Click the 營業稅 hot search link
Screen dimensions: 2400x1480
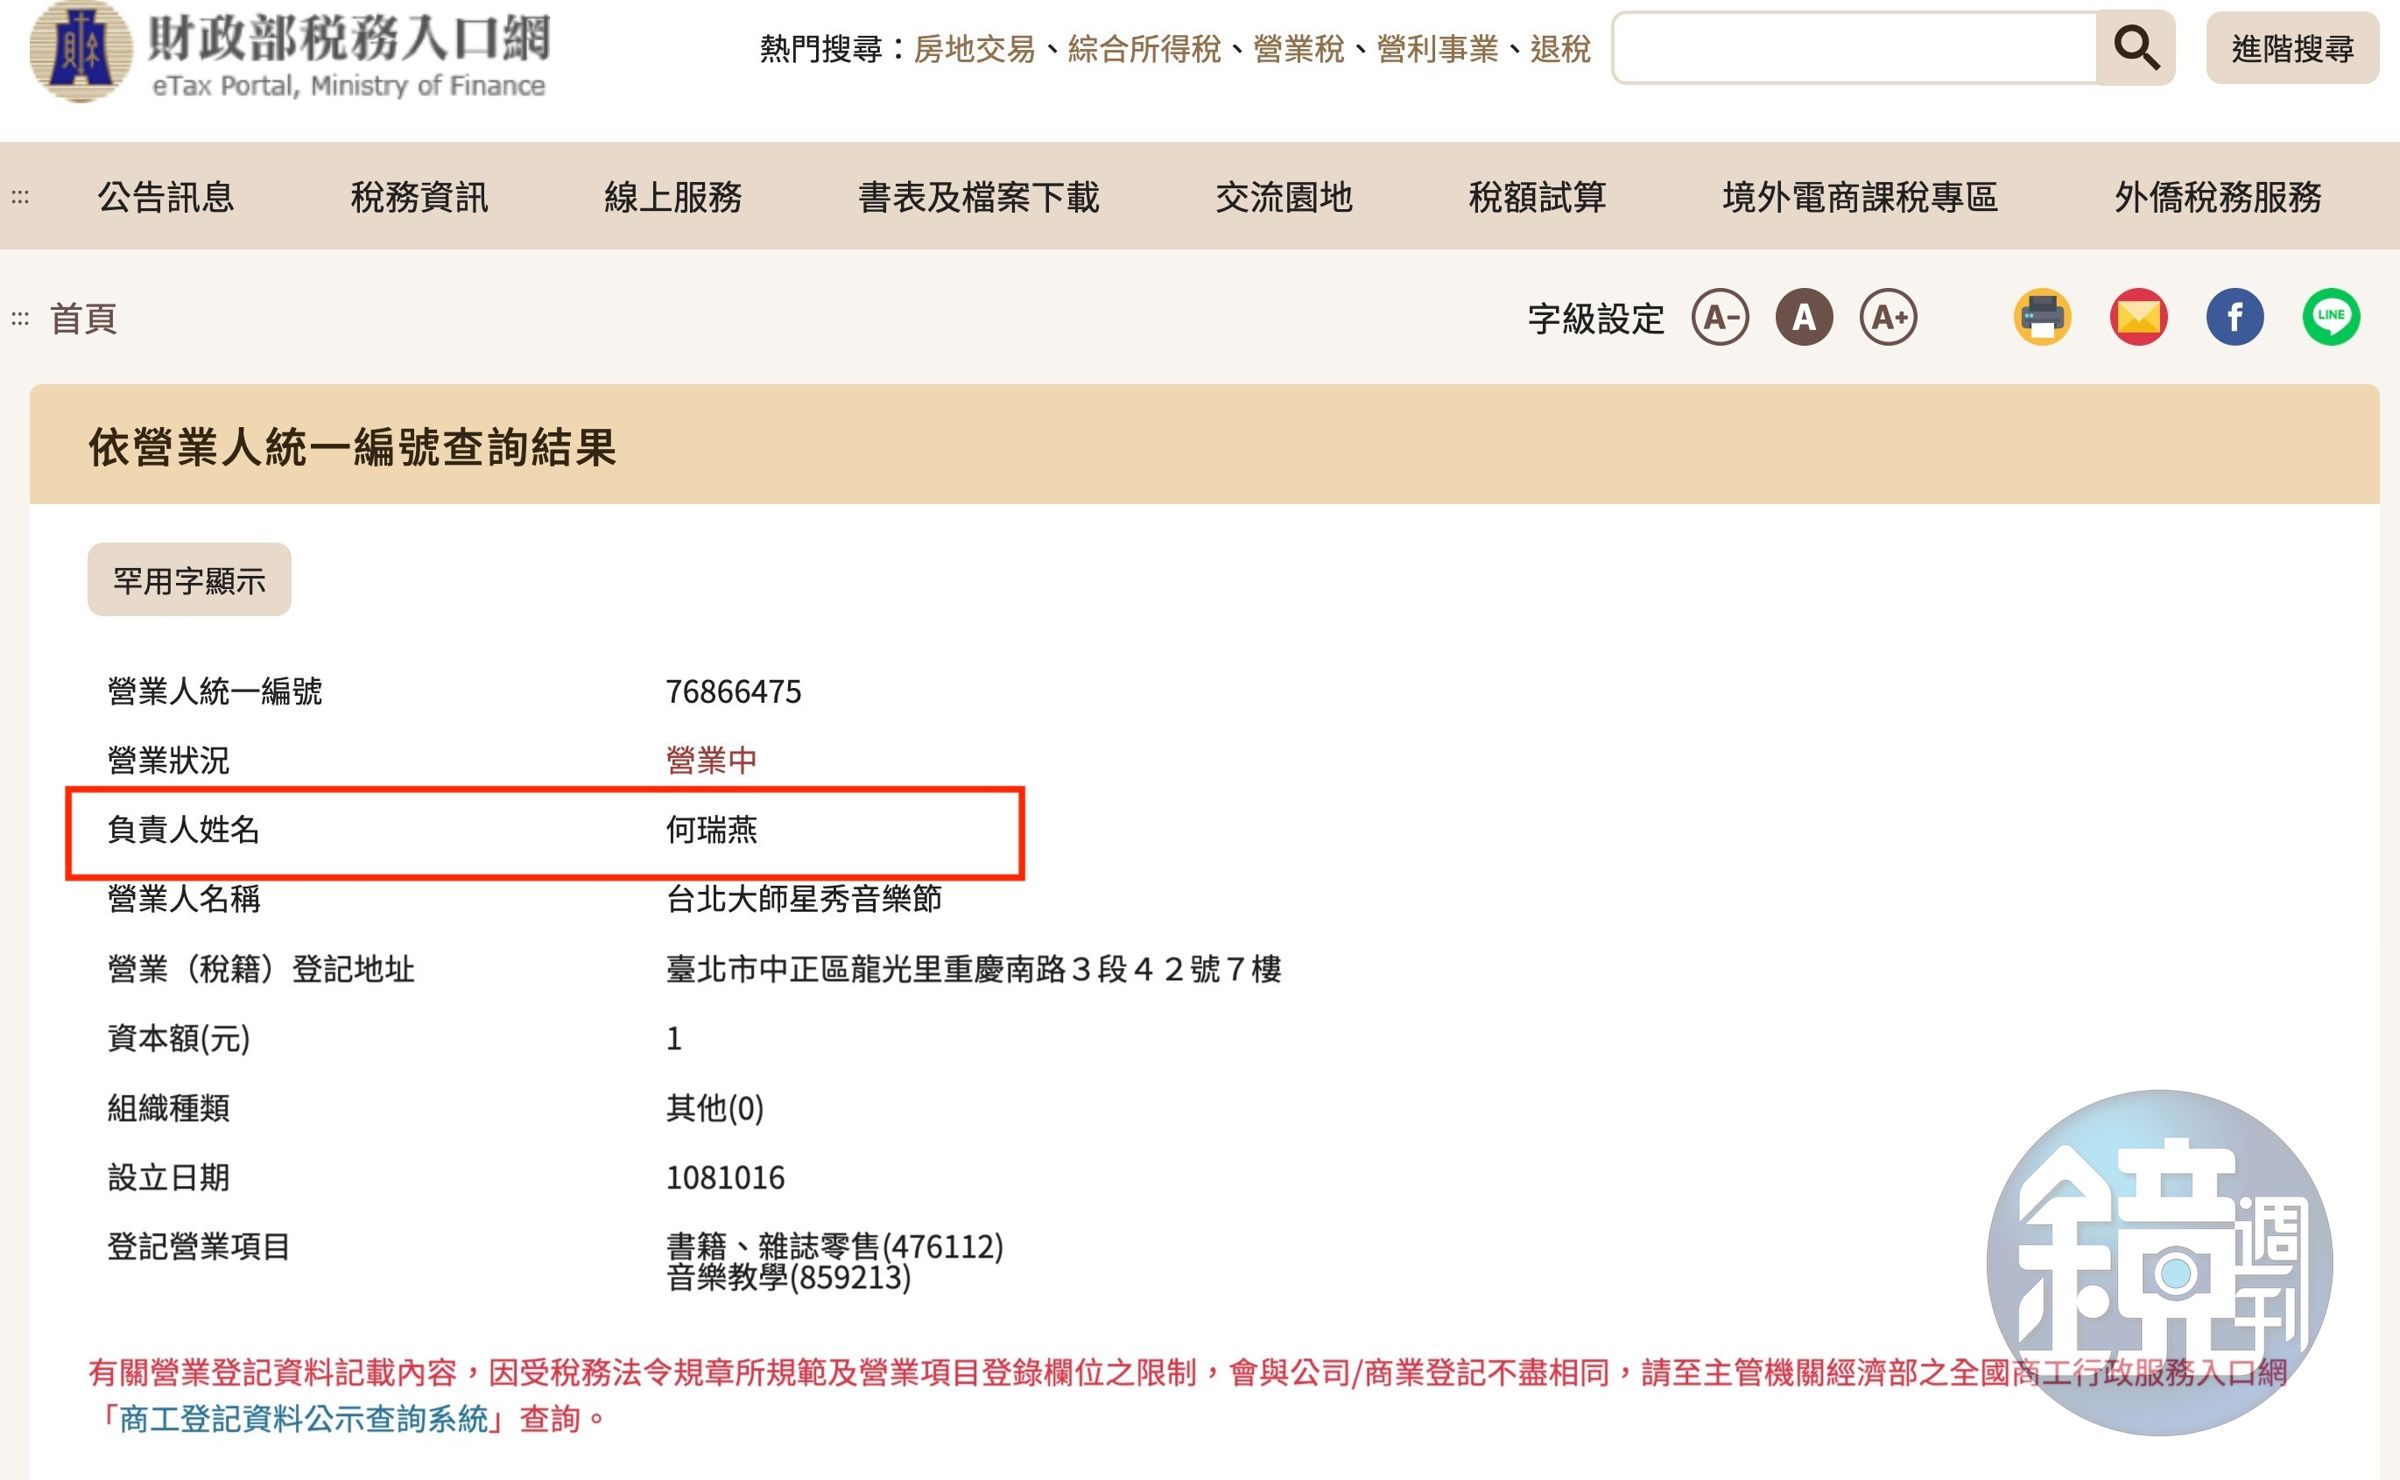[1298, 48]
